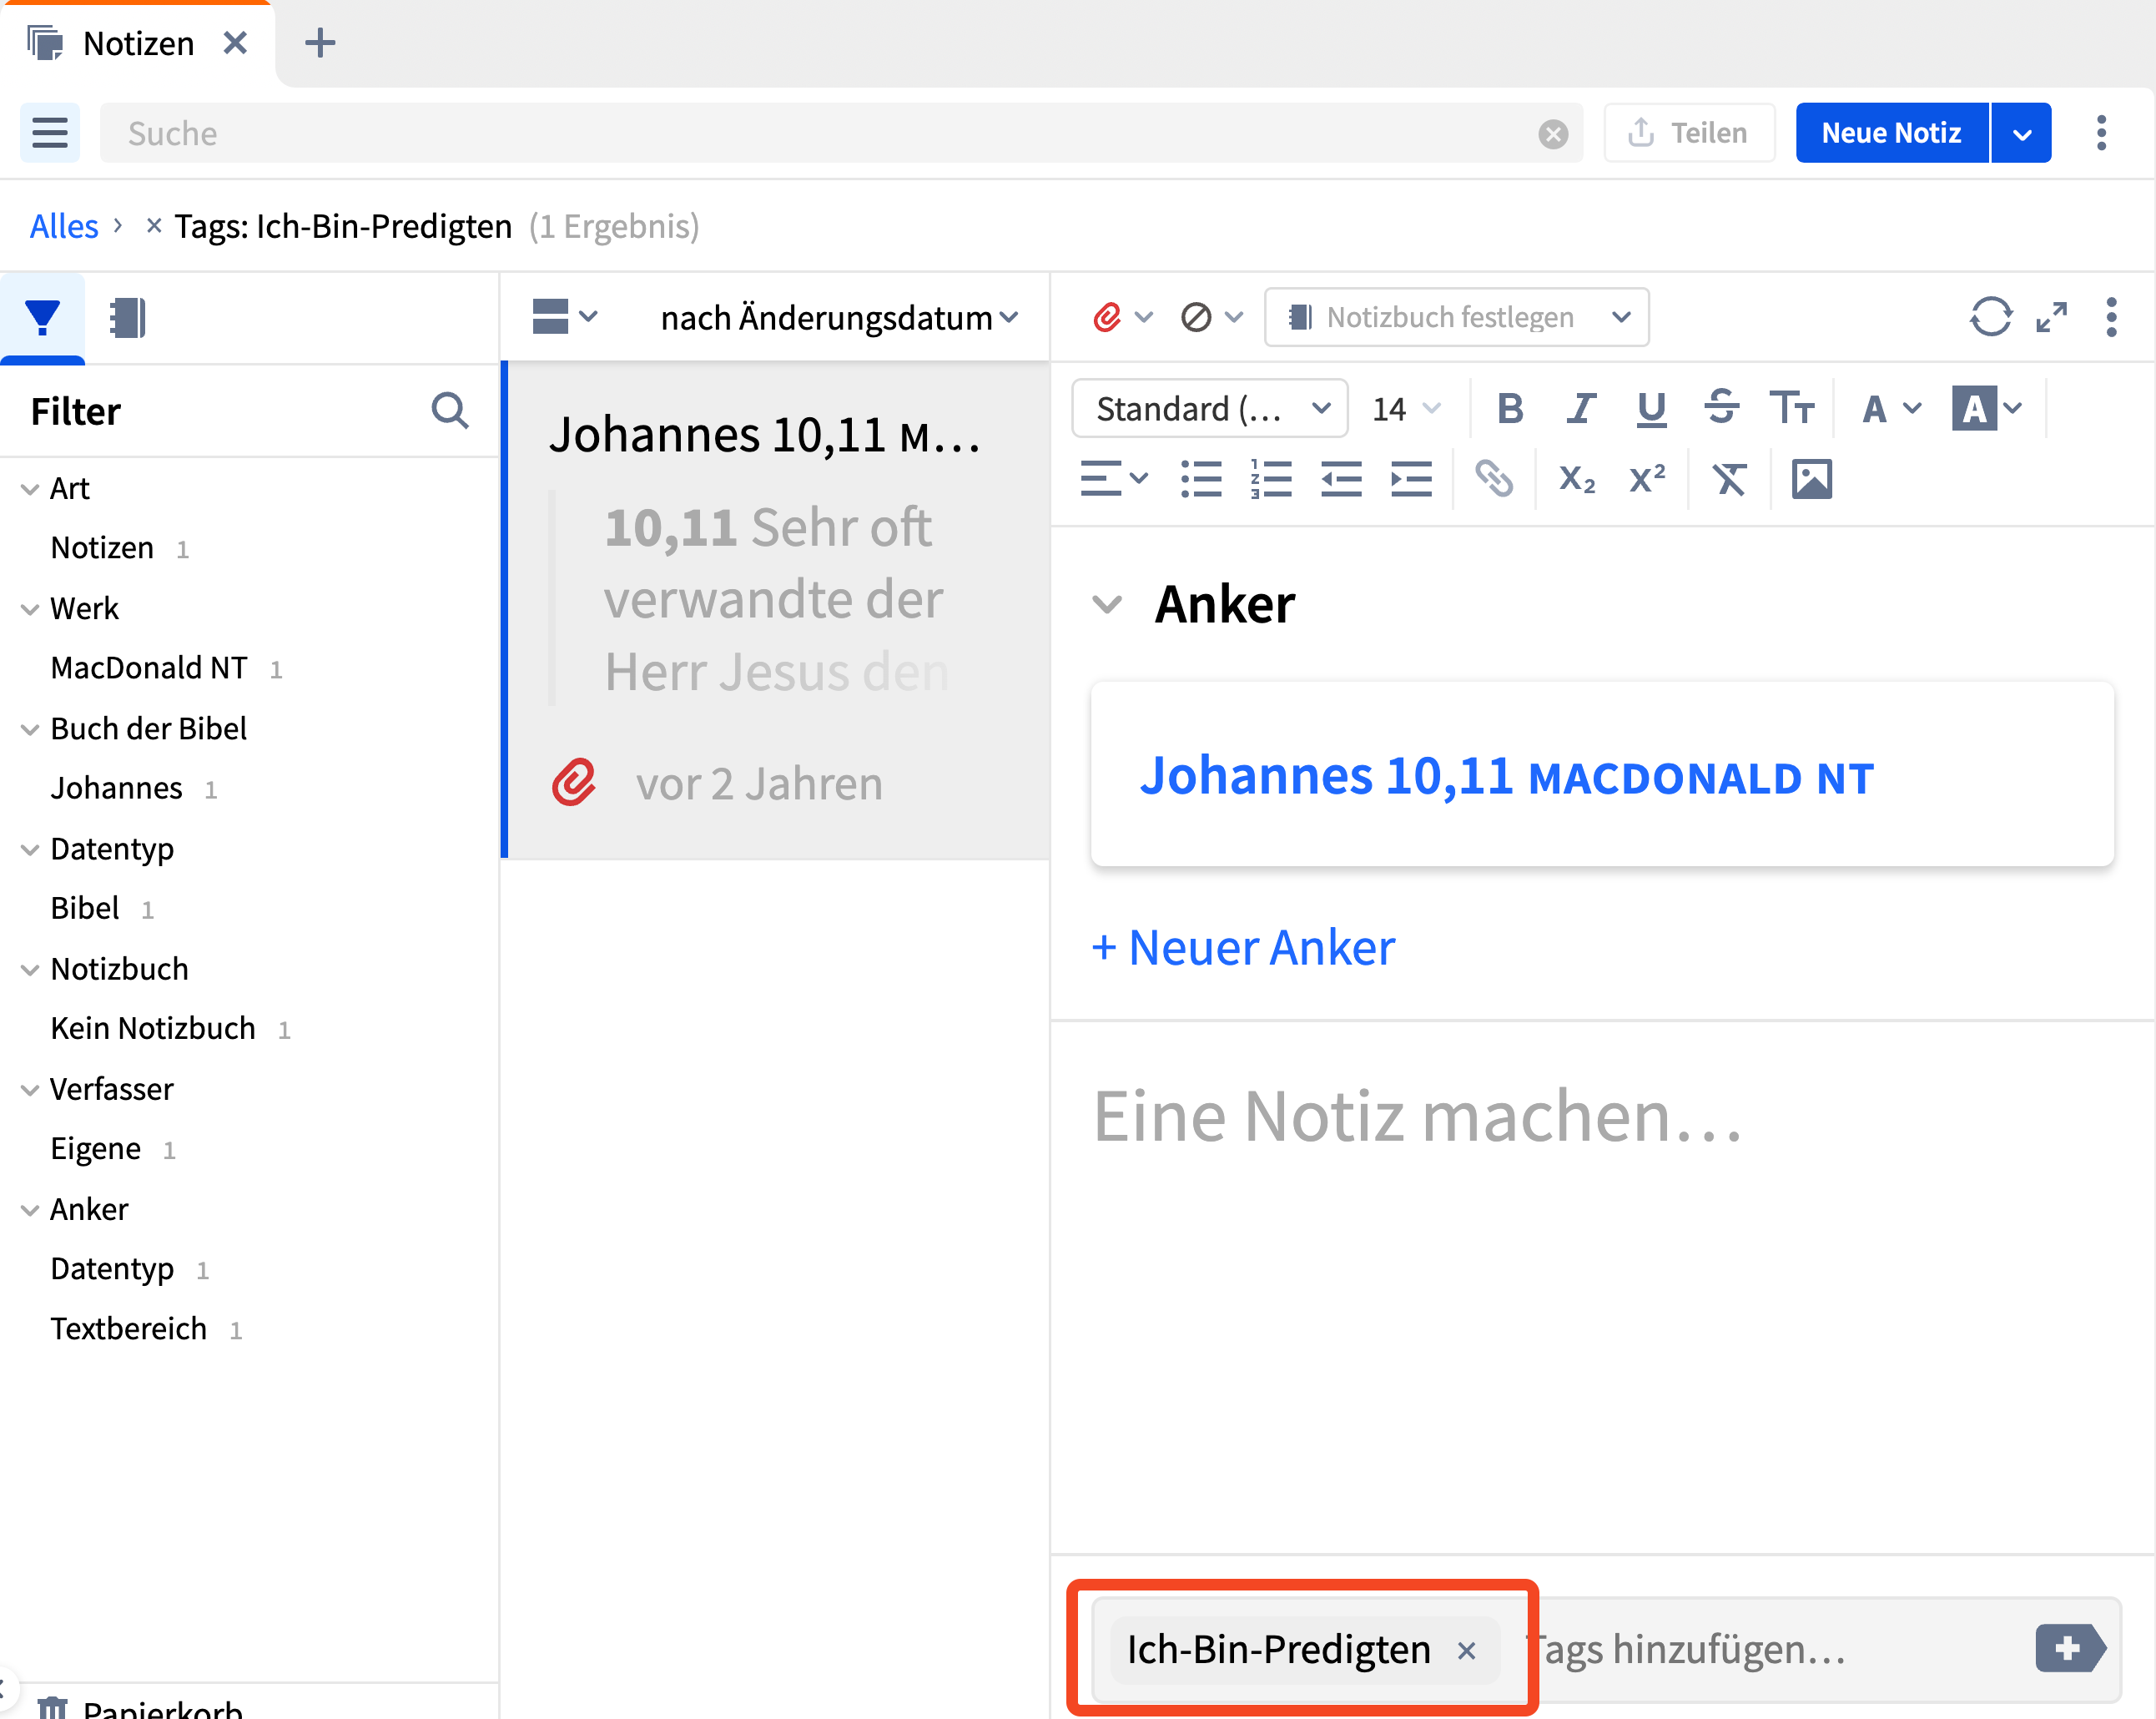Screen dimensions: 2156x1719
Task: Click the add tag plus icon
Action: pyautogui.click(x=2069, y=1648)
